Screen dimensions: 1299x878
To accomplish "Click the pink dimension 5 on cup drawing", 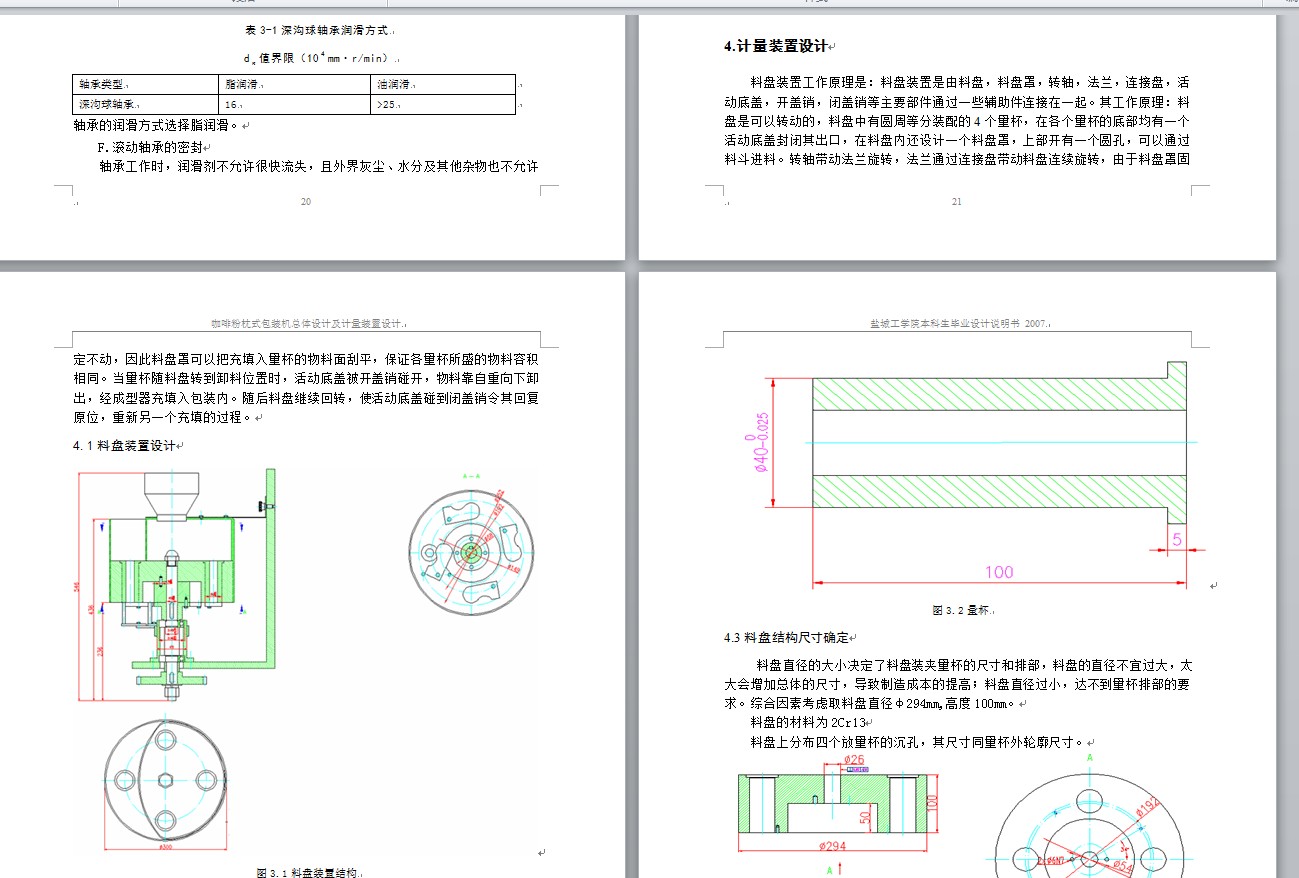I will (1177, 540).
